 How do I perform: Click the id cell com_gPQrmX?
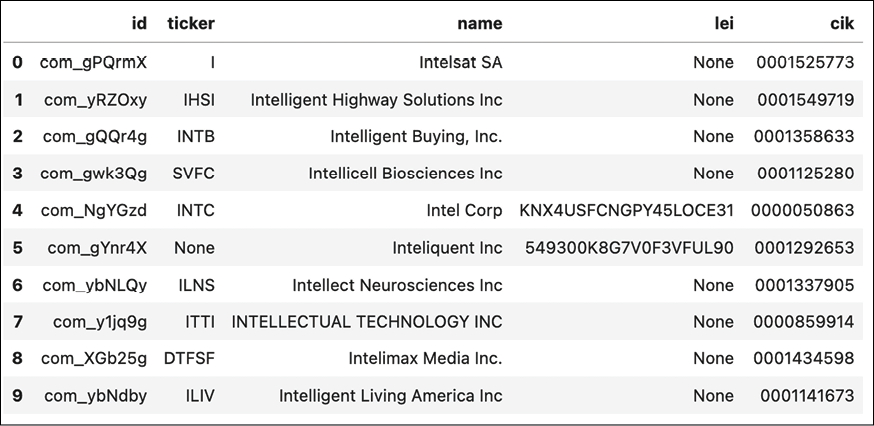(94, 62)
